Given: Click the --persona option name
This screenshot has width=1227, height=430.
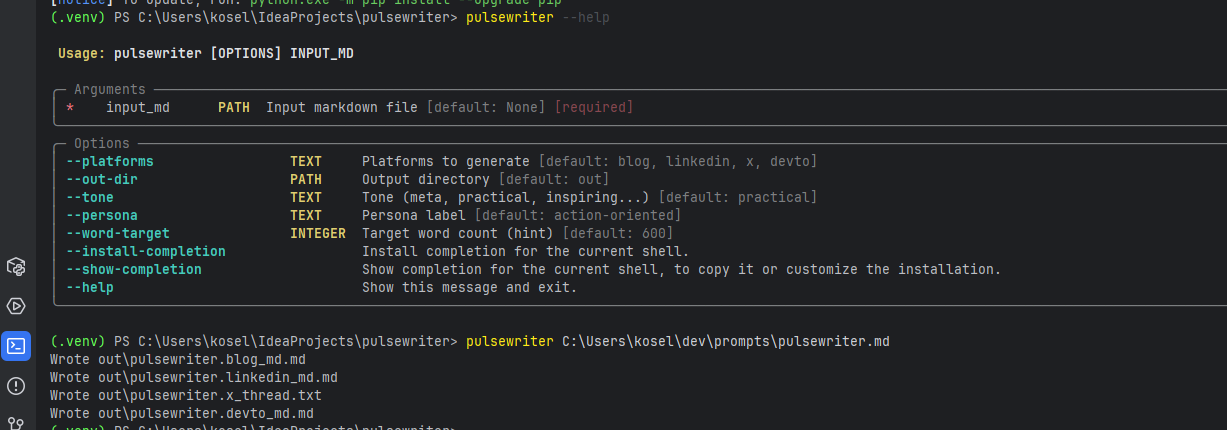Looking at the screenshot, I should [102, 215].
